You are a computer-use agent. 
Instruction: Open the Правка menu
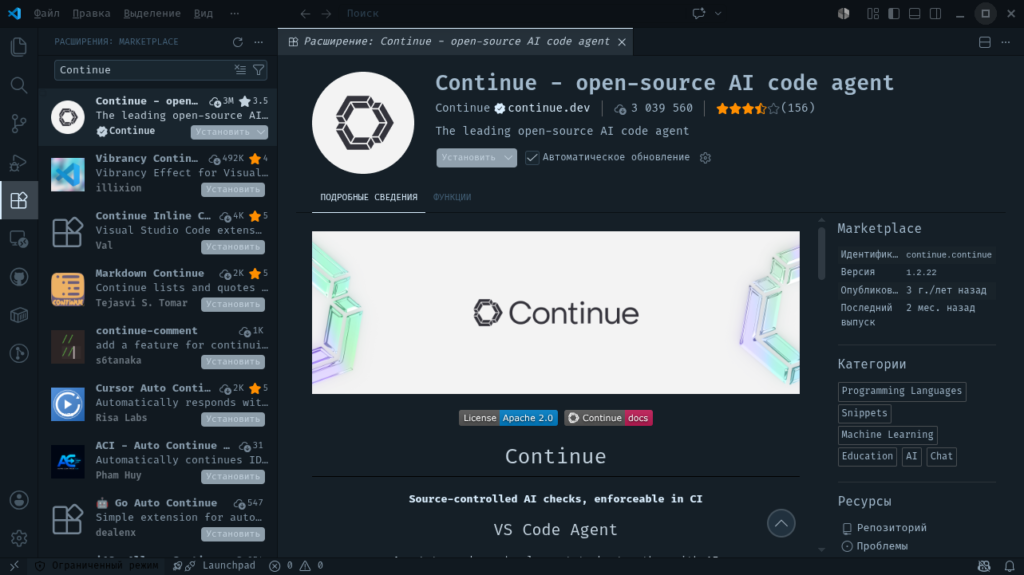click(x=91, y=13)
